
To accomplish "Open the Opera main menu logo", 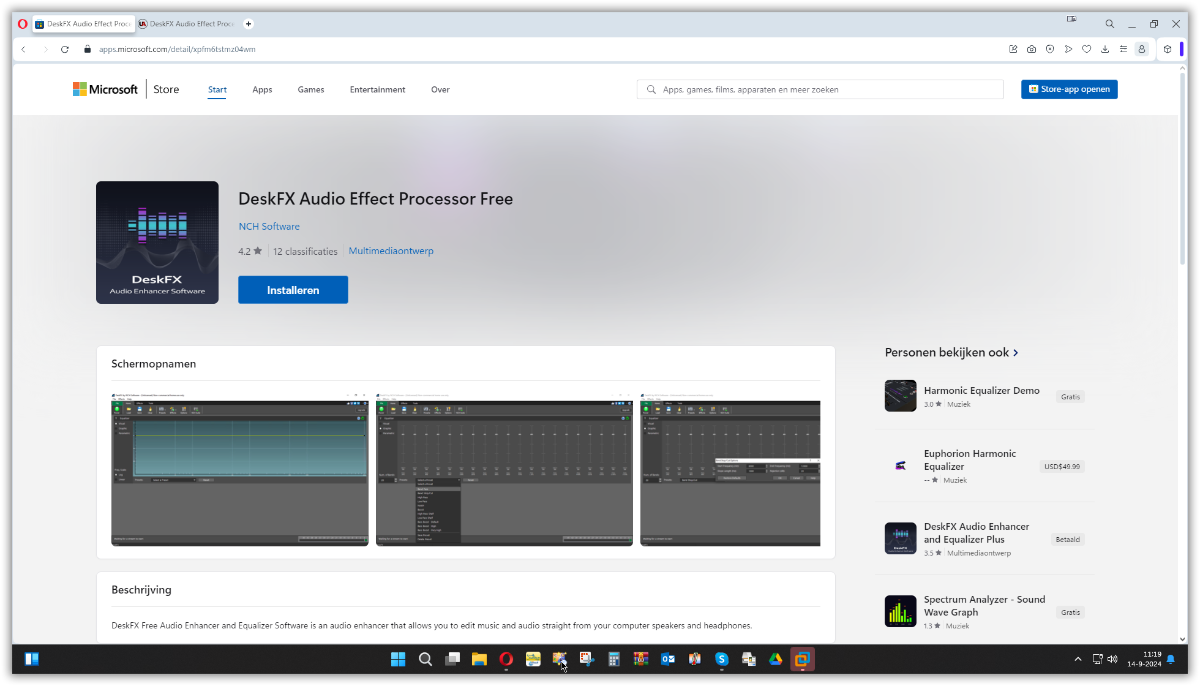I will 22,23.
